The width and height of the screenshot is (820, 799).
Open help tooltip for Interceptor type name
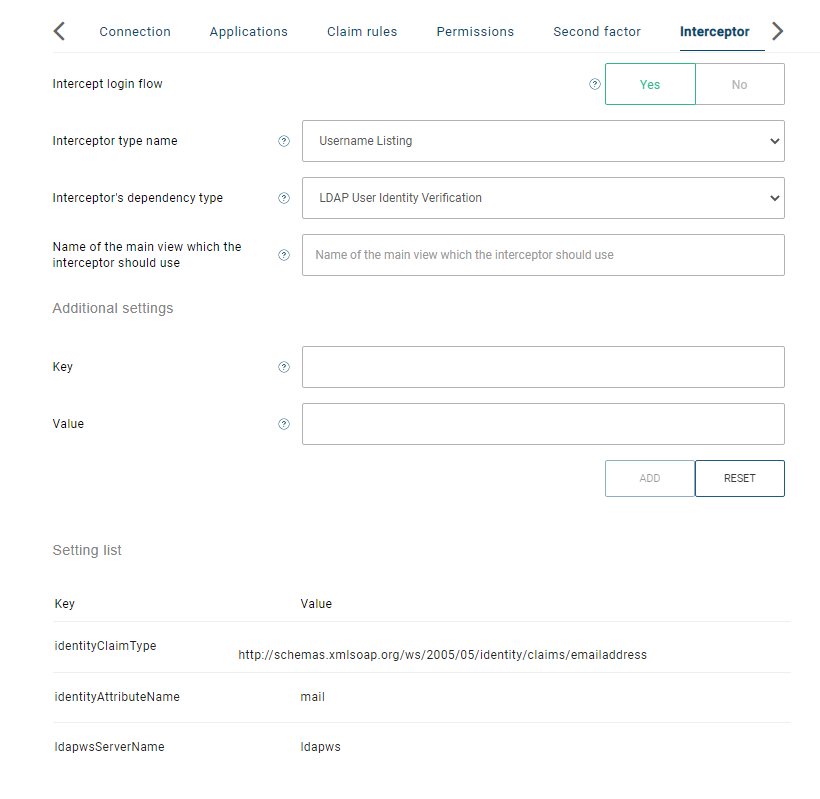click(x=283, y=141)
